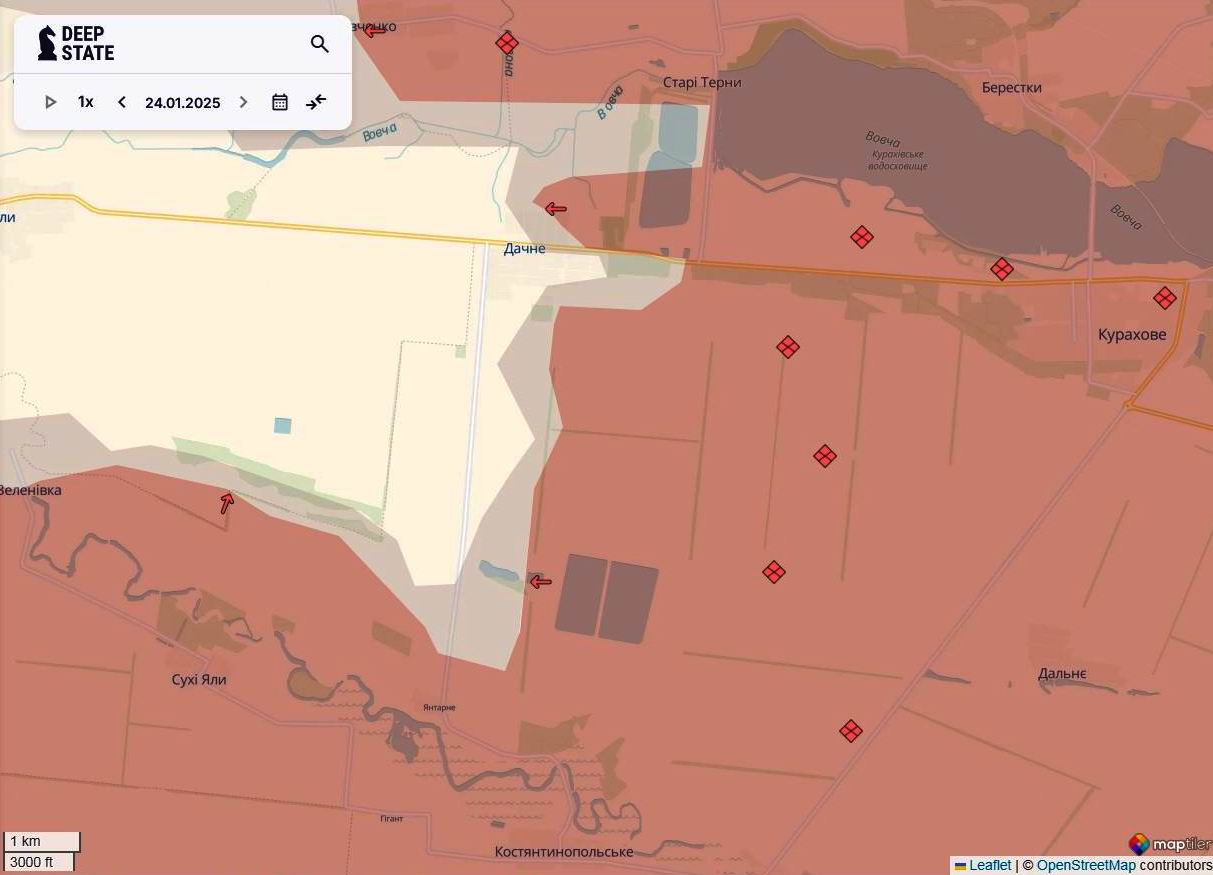Step to the previous date with left chevron
The image size is (1213, 875).
121,101
